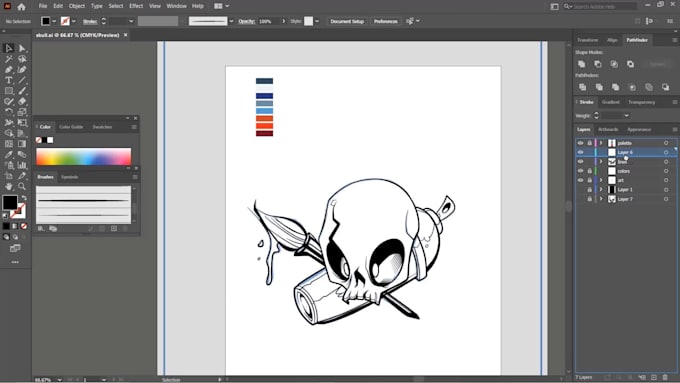Unlock the palette layer lock
Image resolution: width=680 pixels, height=383 pixels.
tap(589, 143)
